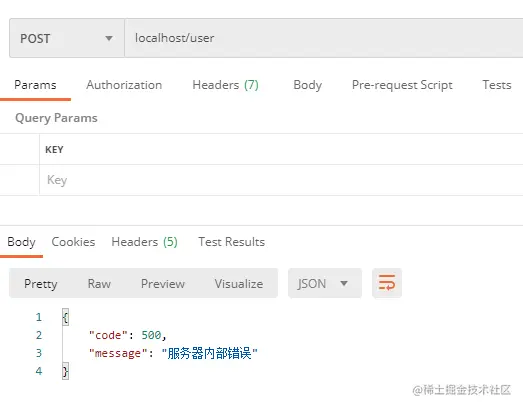Select the Preview view button
Image resolution: width=523 pixels, height=408 pixels.
[163, 284]
